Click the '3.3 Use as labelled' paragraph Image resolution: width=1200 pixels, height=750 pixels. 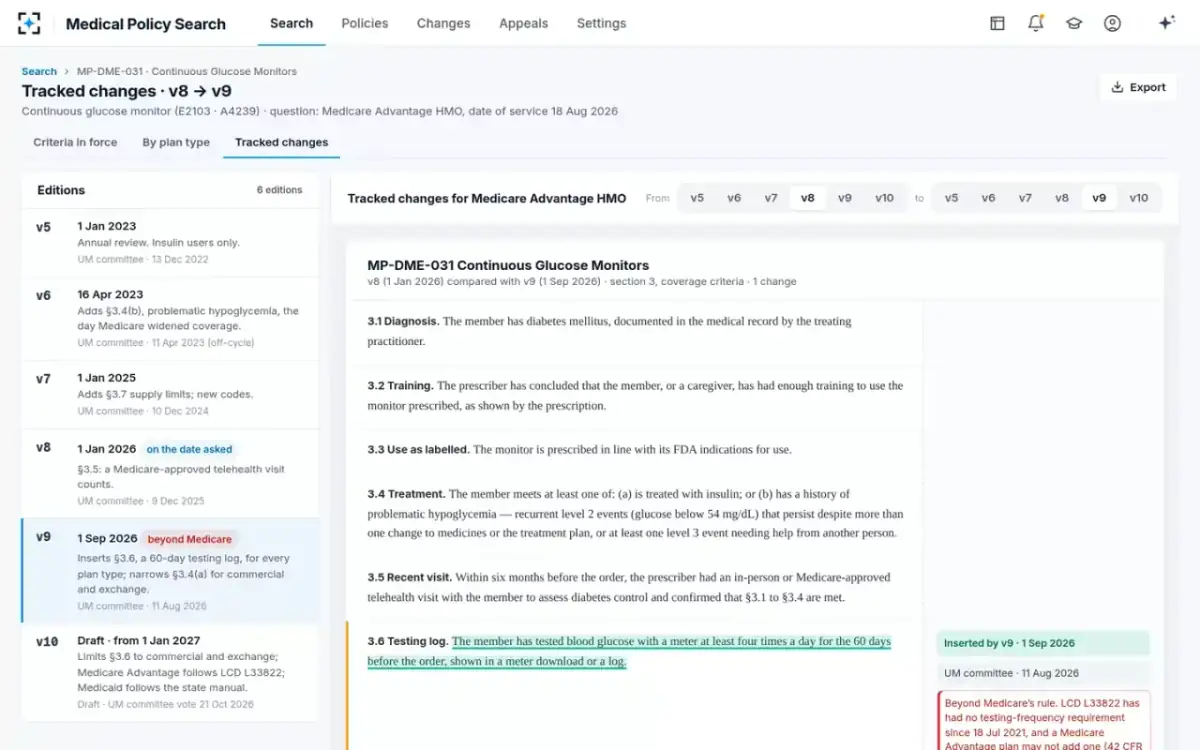[x=579, y=449]
